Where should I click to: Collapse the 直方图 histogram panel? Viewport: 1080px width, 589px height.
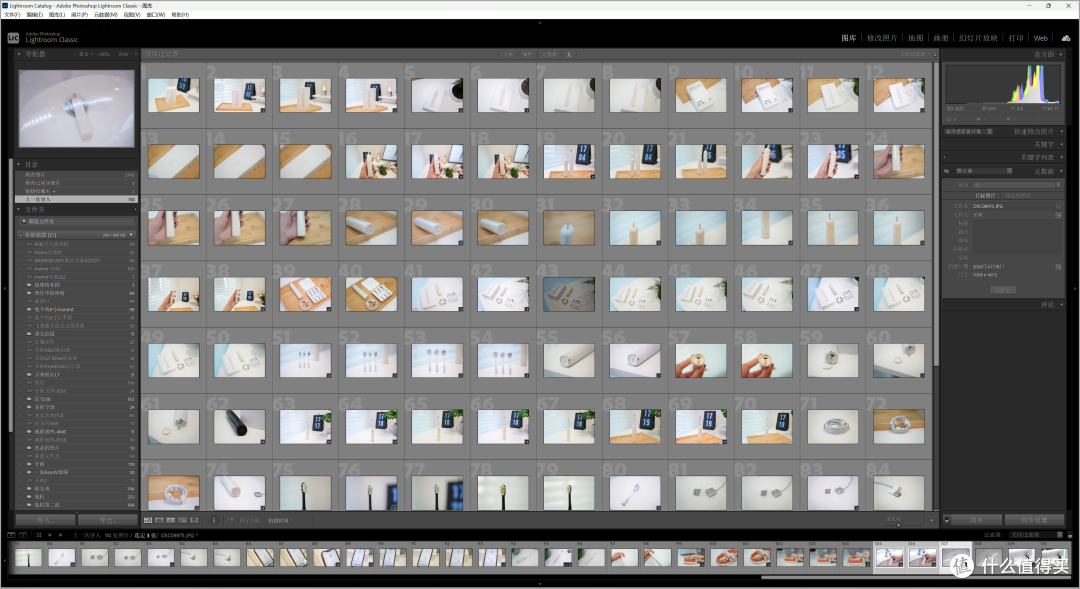[1061, 54]
